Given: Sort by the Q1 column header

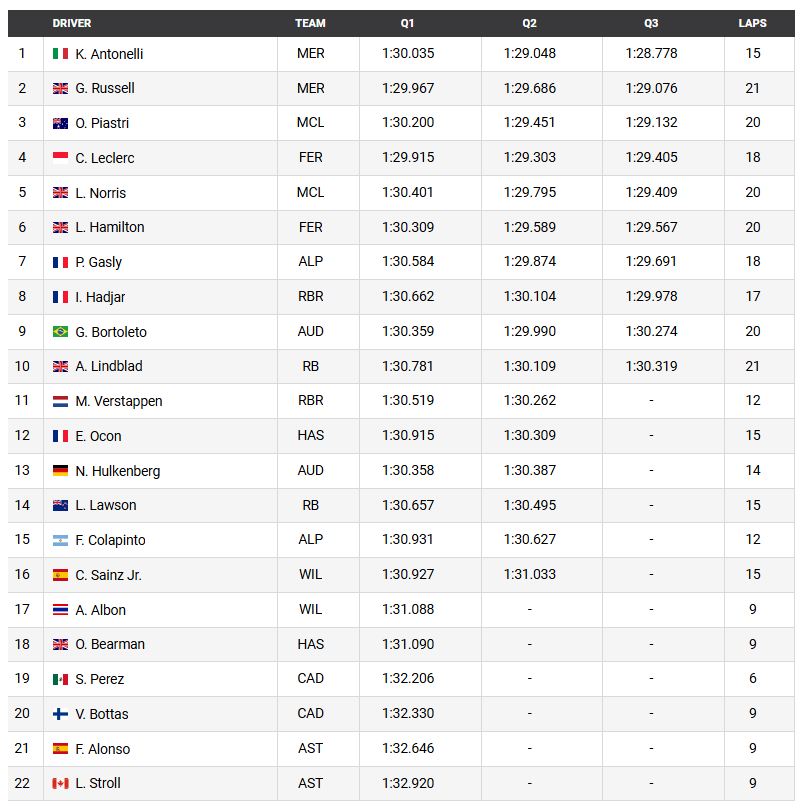Looking at the screenshot, I should [407, 23].
